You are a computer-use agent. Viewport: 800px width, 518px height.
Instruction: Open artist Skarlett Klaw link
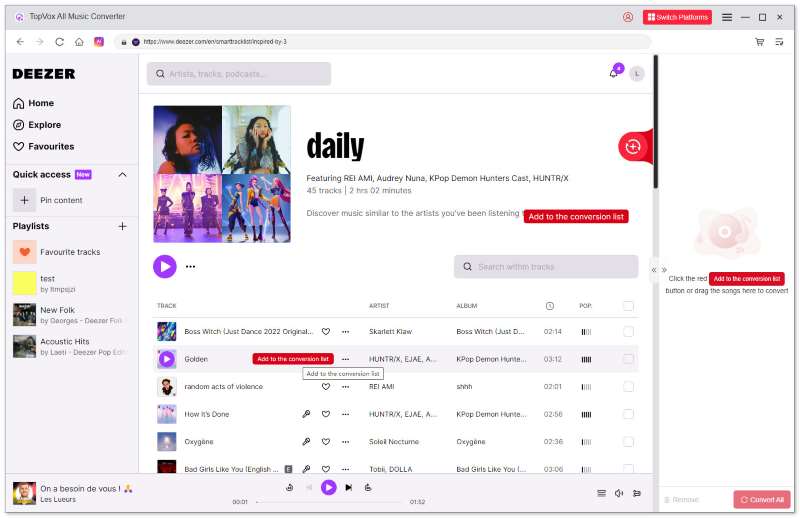click(x=390, y=332)
